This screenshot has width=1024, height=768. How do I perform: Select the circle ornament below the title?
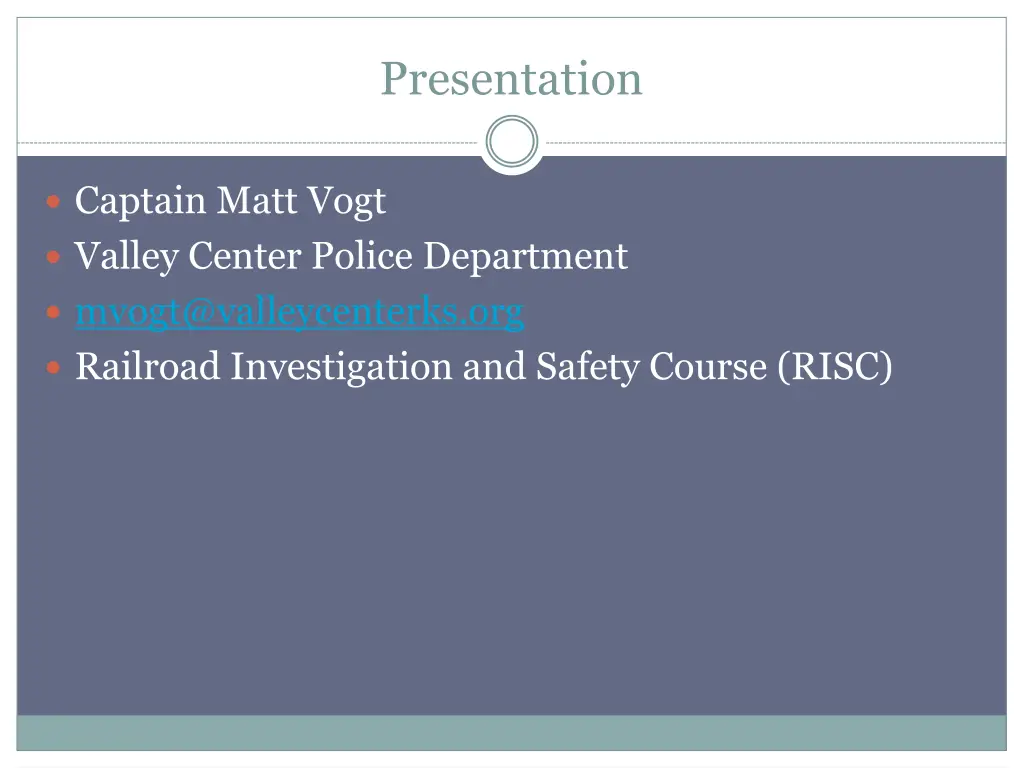tap(512, 141)
